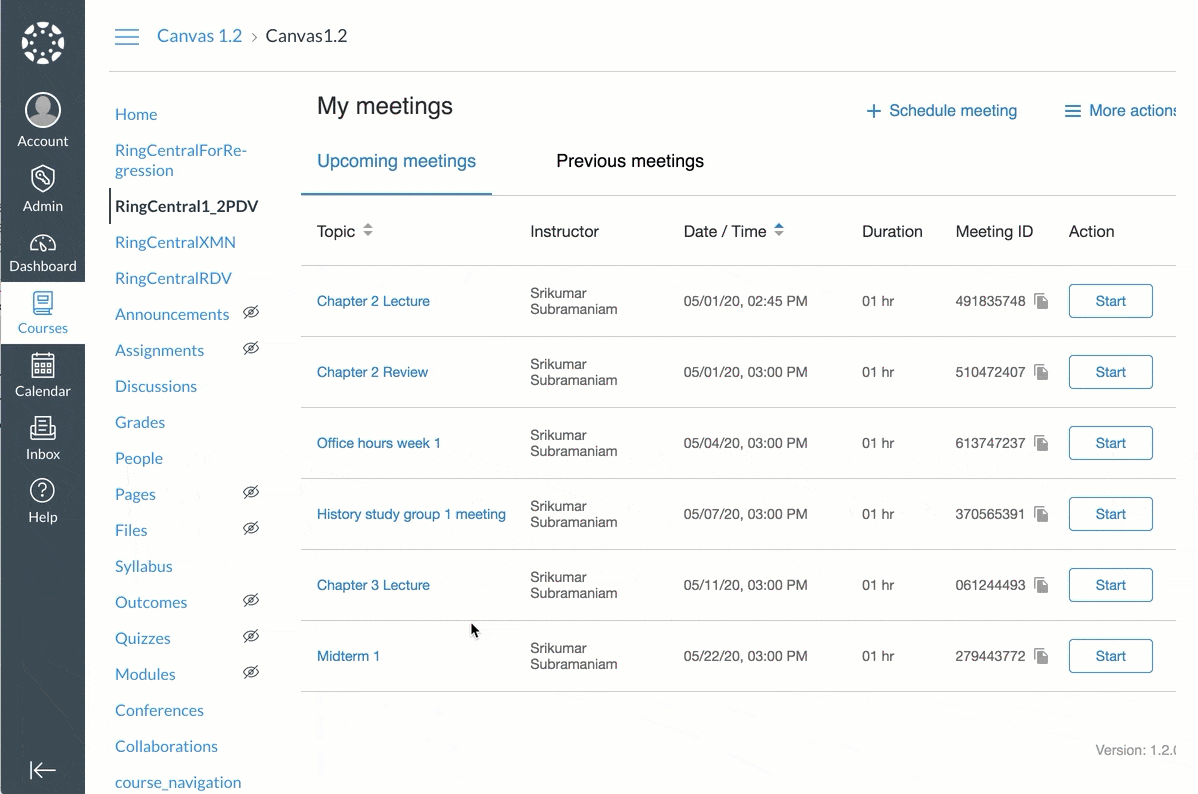Open the Admin shield icon
1198x794 pixels.
coord(42,180)
